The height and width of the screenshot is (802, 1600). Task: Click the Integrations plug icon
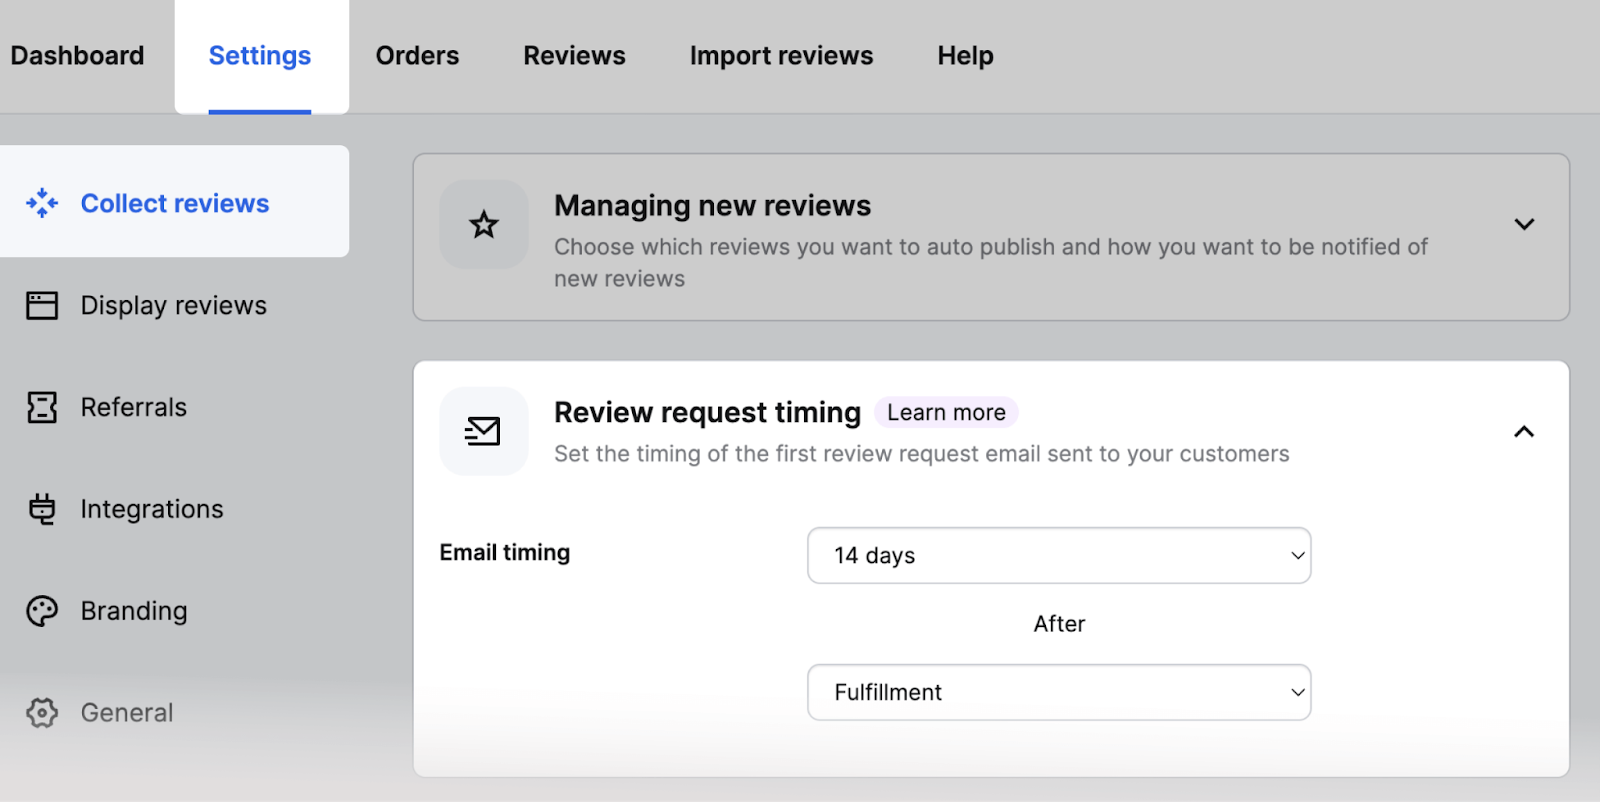[x=42, y=509]
